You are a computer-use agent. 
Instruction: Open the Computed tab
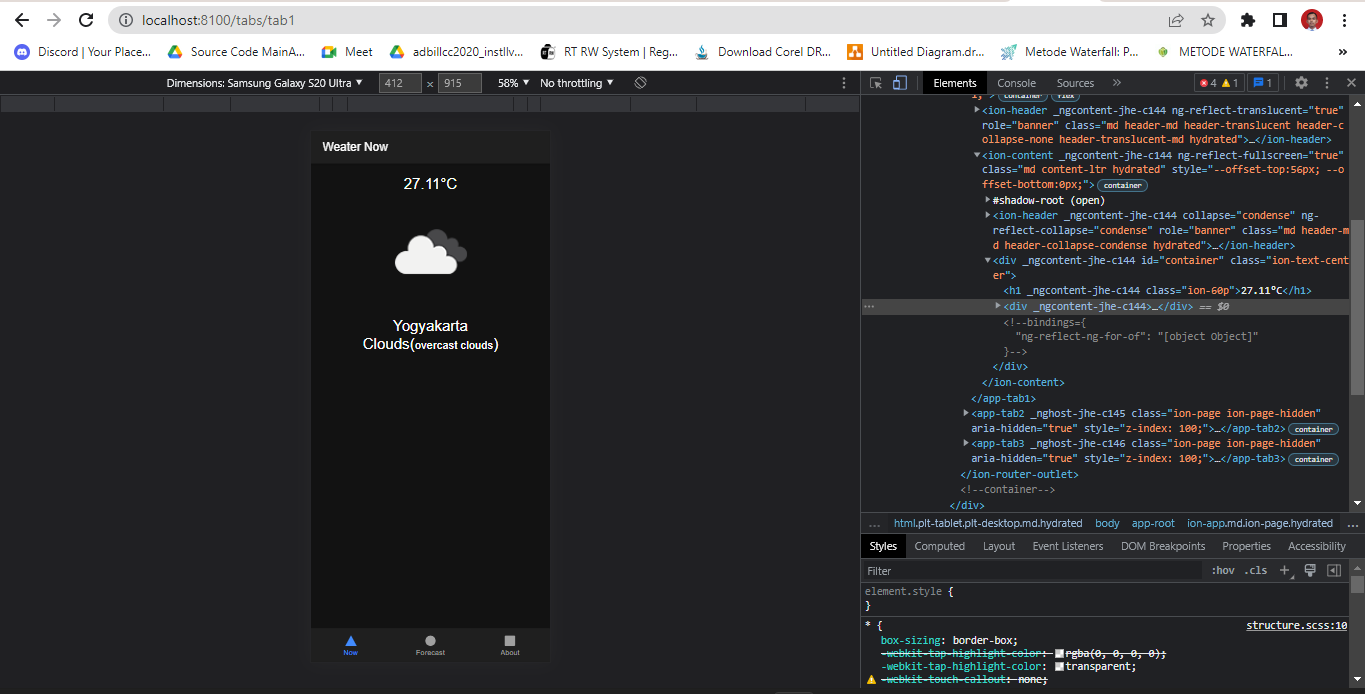point(940,546)
